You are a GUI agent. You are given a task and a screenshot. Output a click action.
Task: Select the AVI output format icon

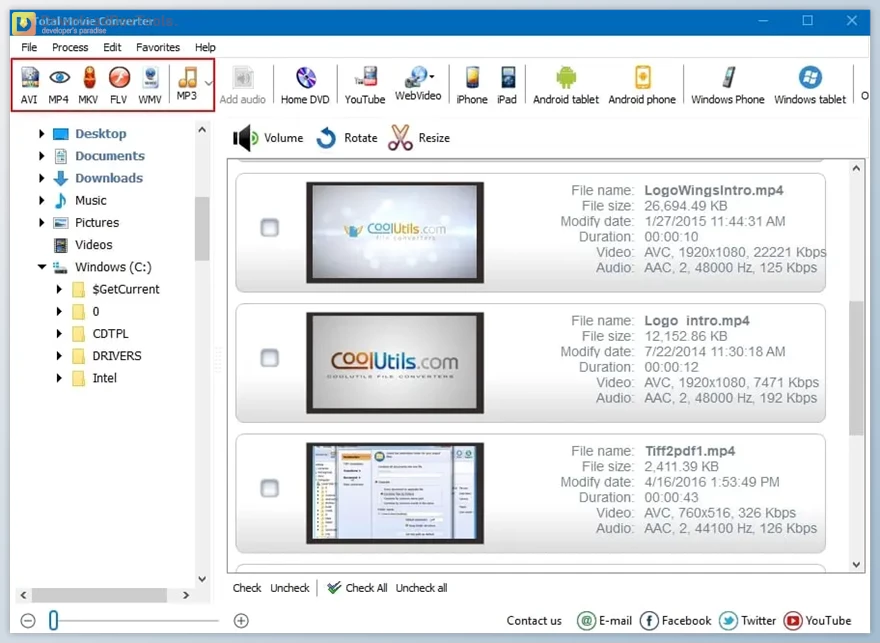click(29, 85)
